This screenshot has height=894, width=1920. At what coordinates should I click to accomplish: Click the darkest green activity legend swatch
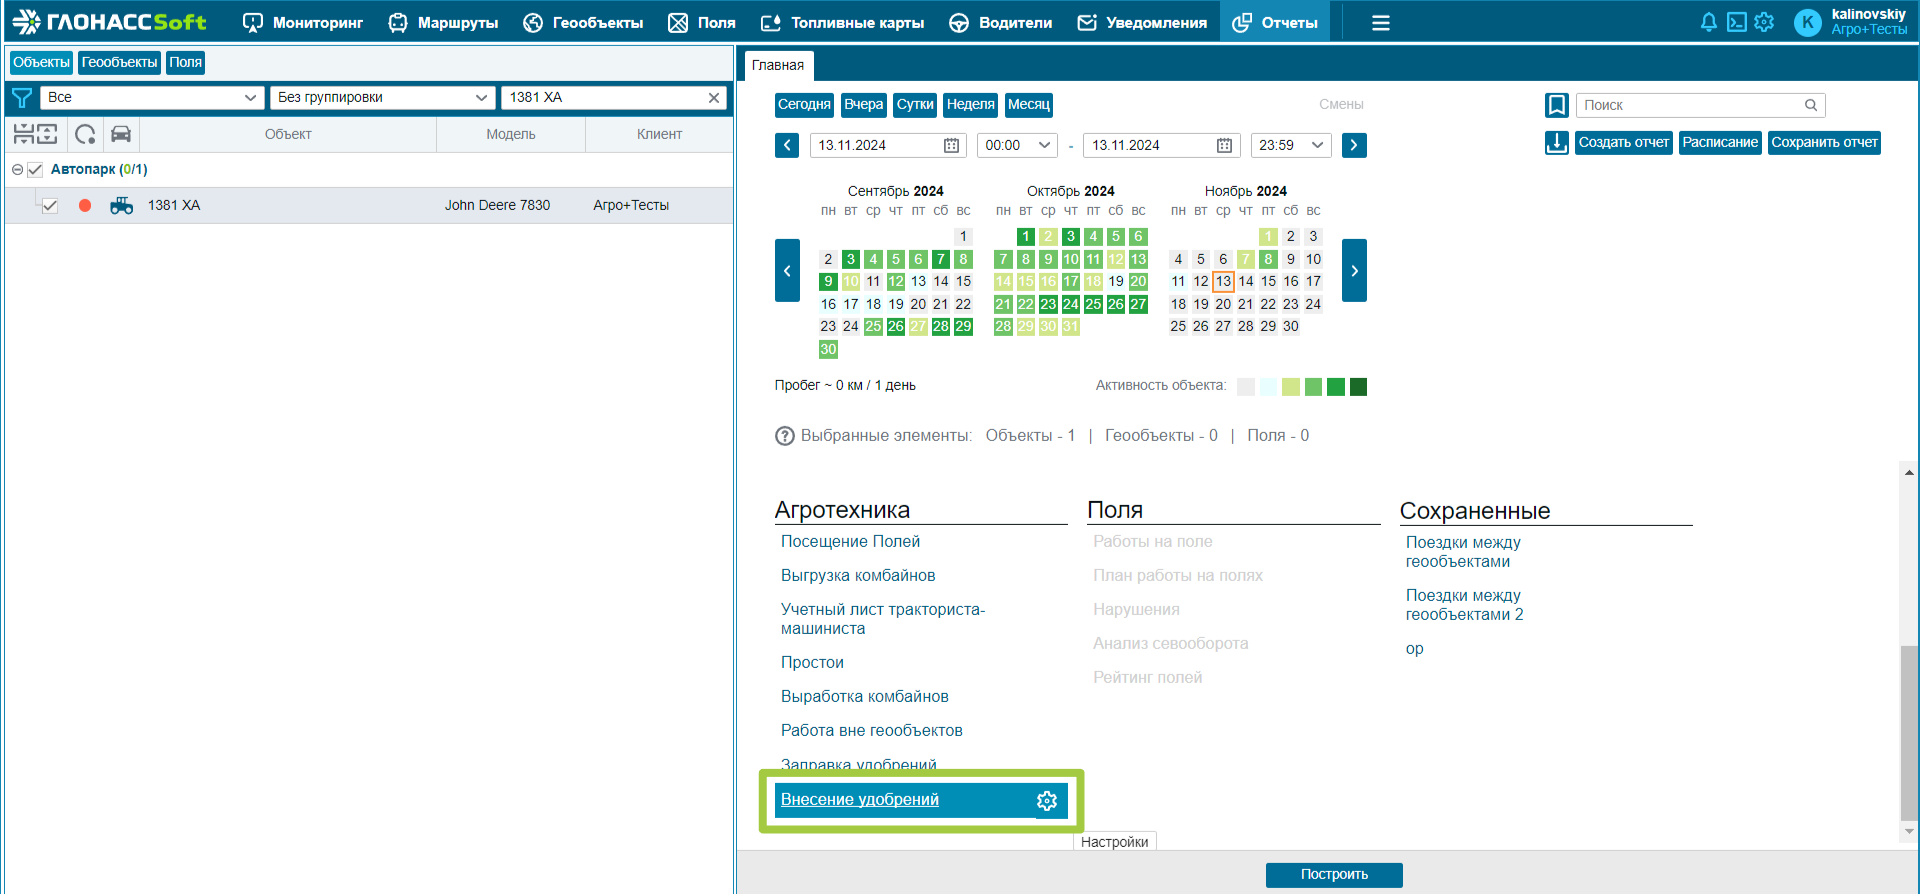[1358, 387]
